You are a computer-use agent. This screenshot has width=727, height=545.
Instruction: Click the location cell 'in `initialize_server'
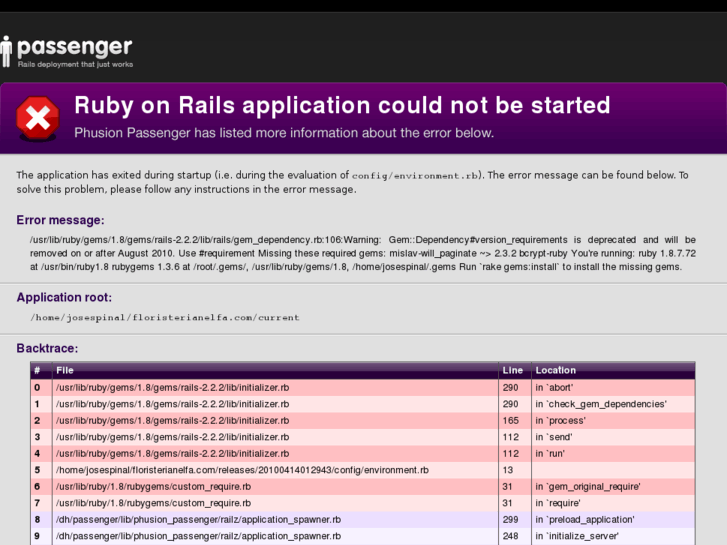pos(577,536)
